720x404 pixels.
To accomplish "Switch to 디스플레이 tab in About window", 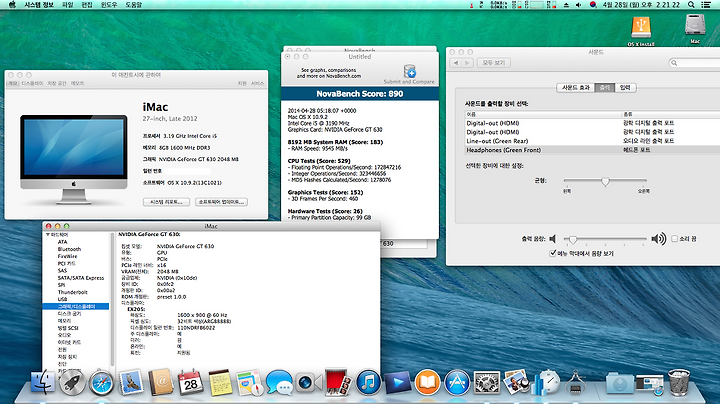I will pos(32,83).
